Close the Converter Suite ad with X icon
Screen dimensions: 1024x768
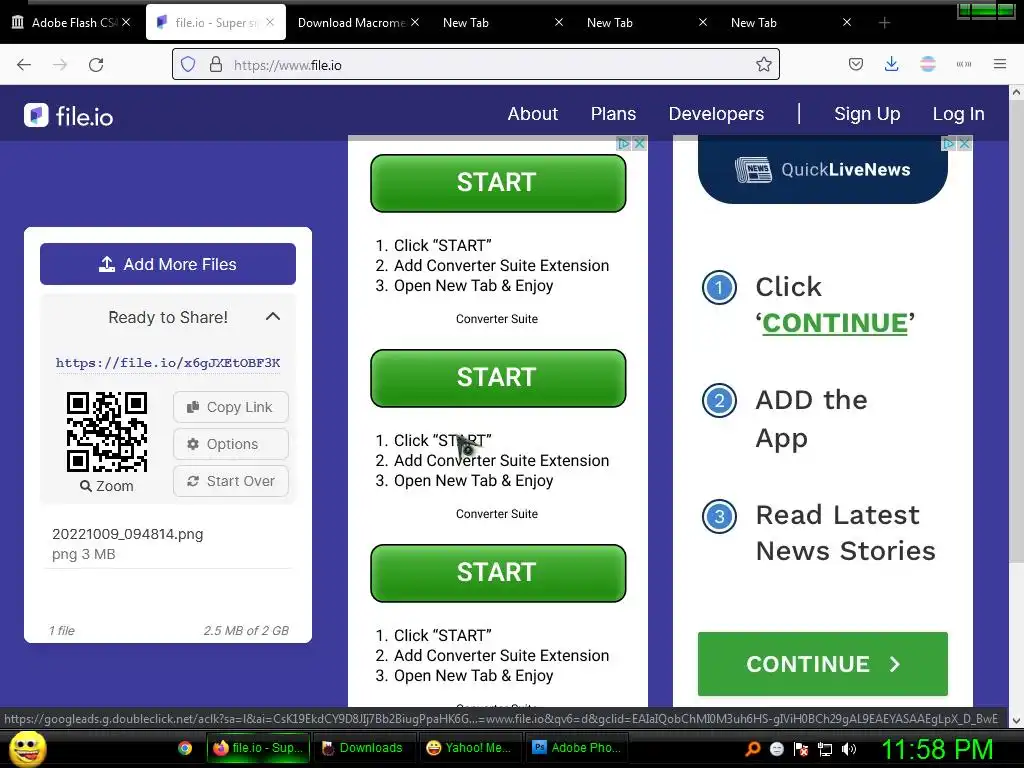[640, 143]
